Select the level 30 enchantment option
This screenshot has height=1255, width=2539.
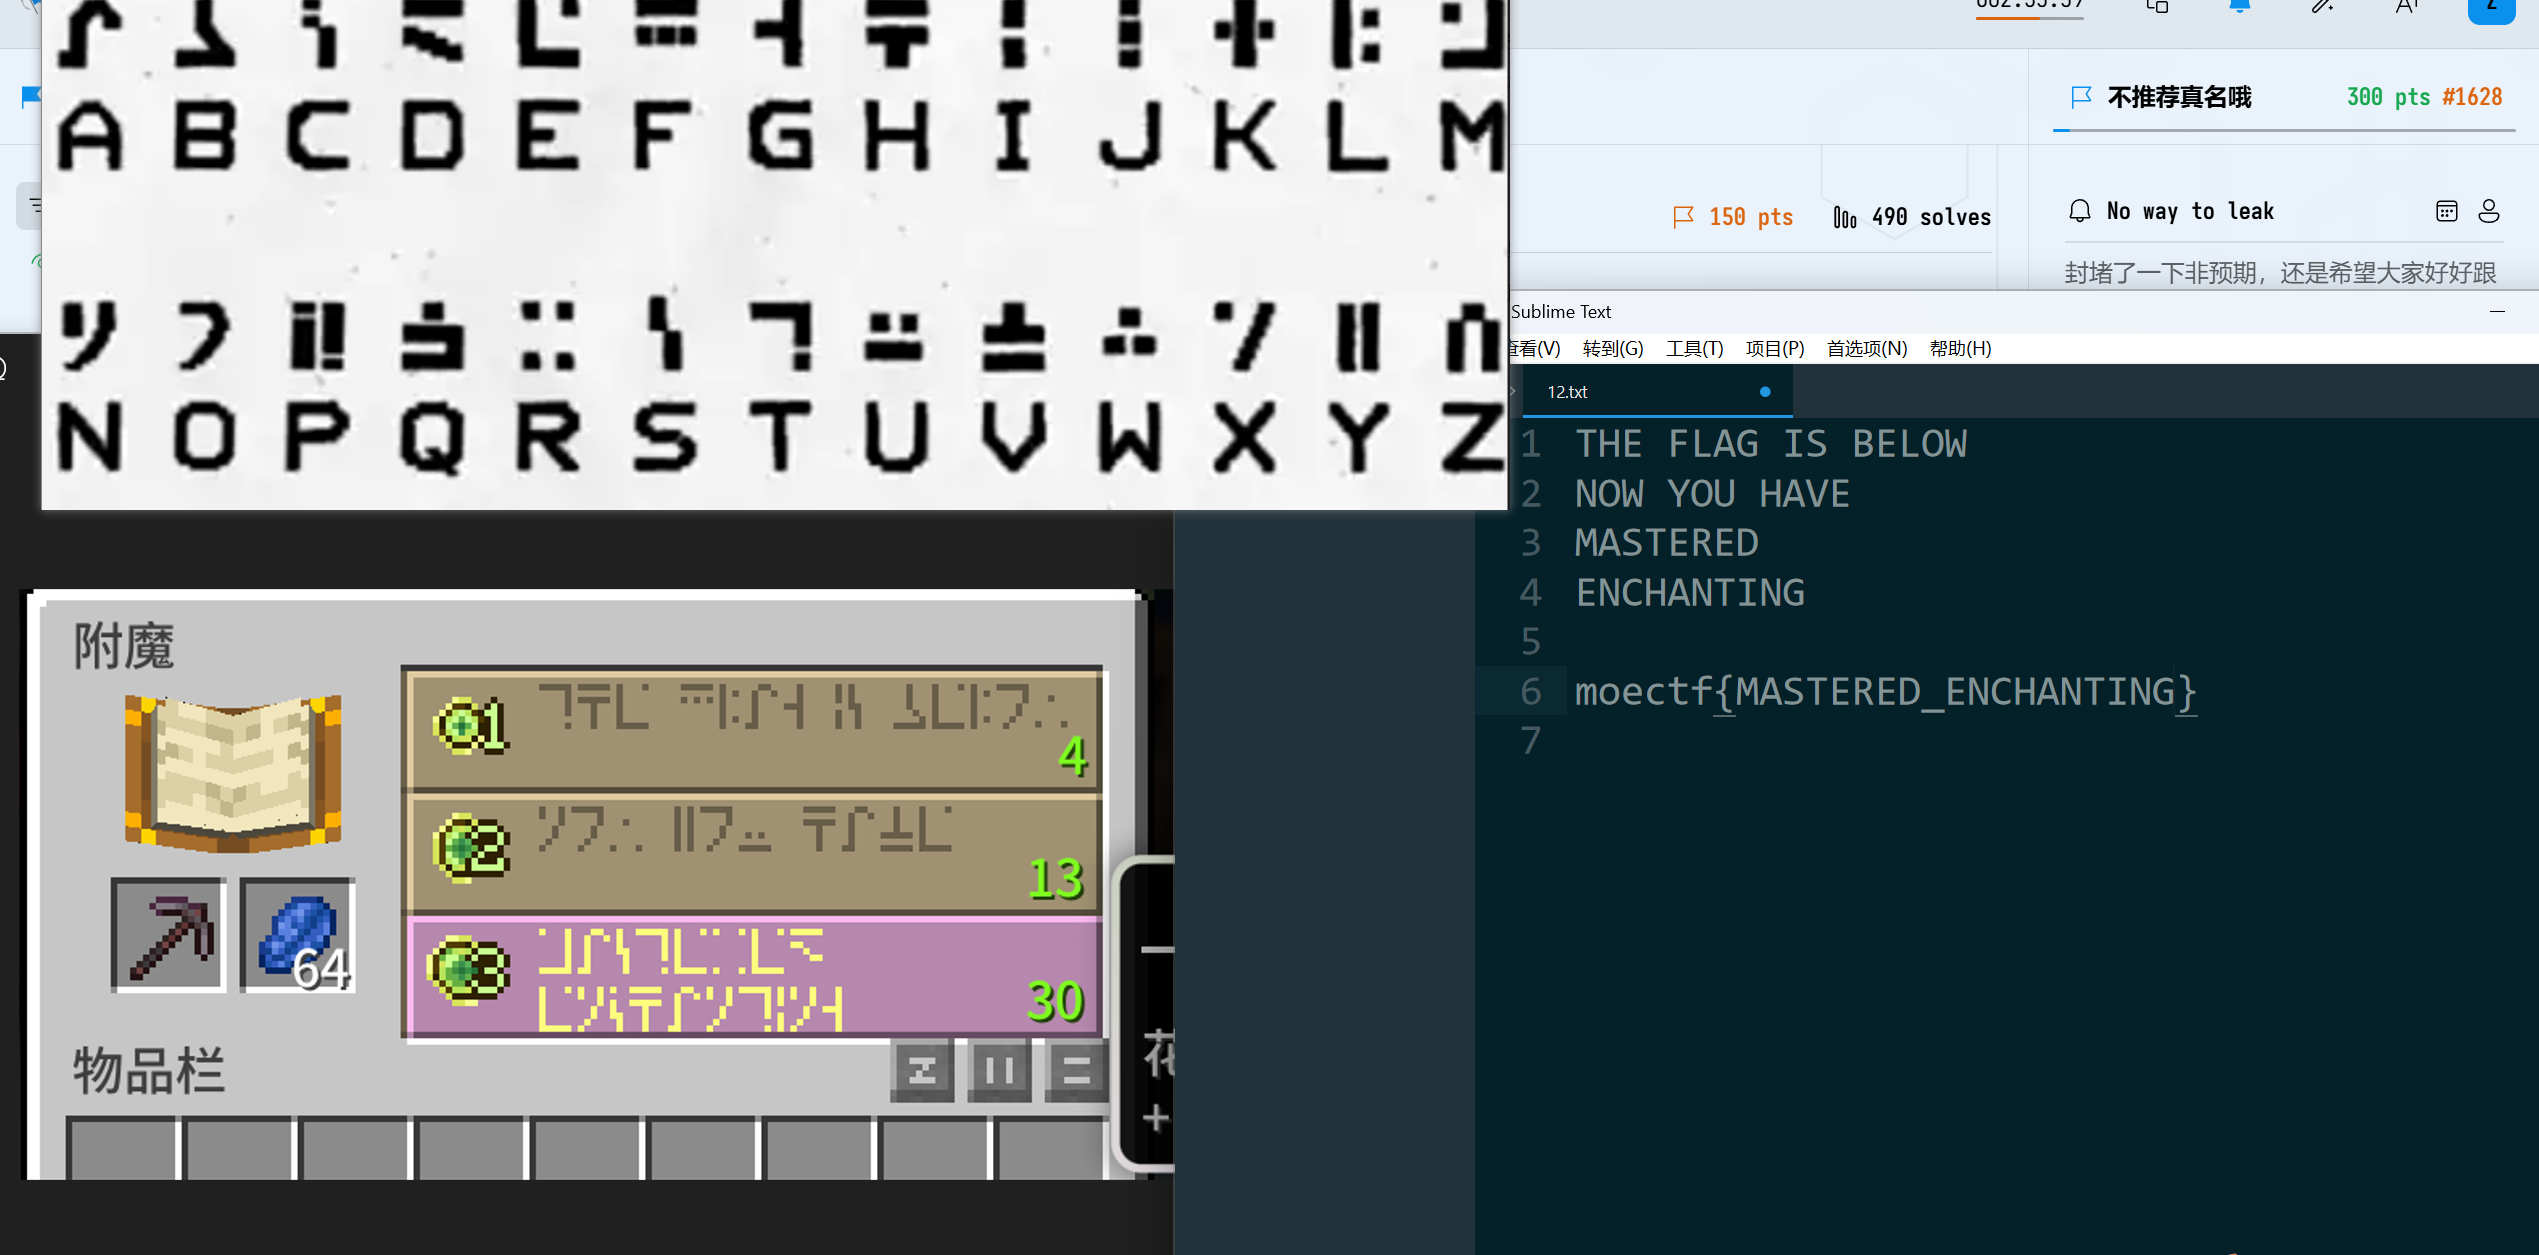tap(755, 977)
